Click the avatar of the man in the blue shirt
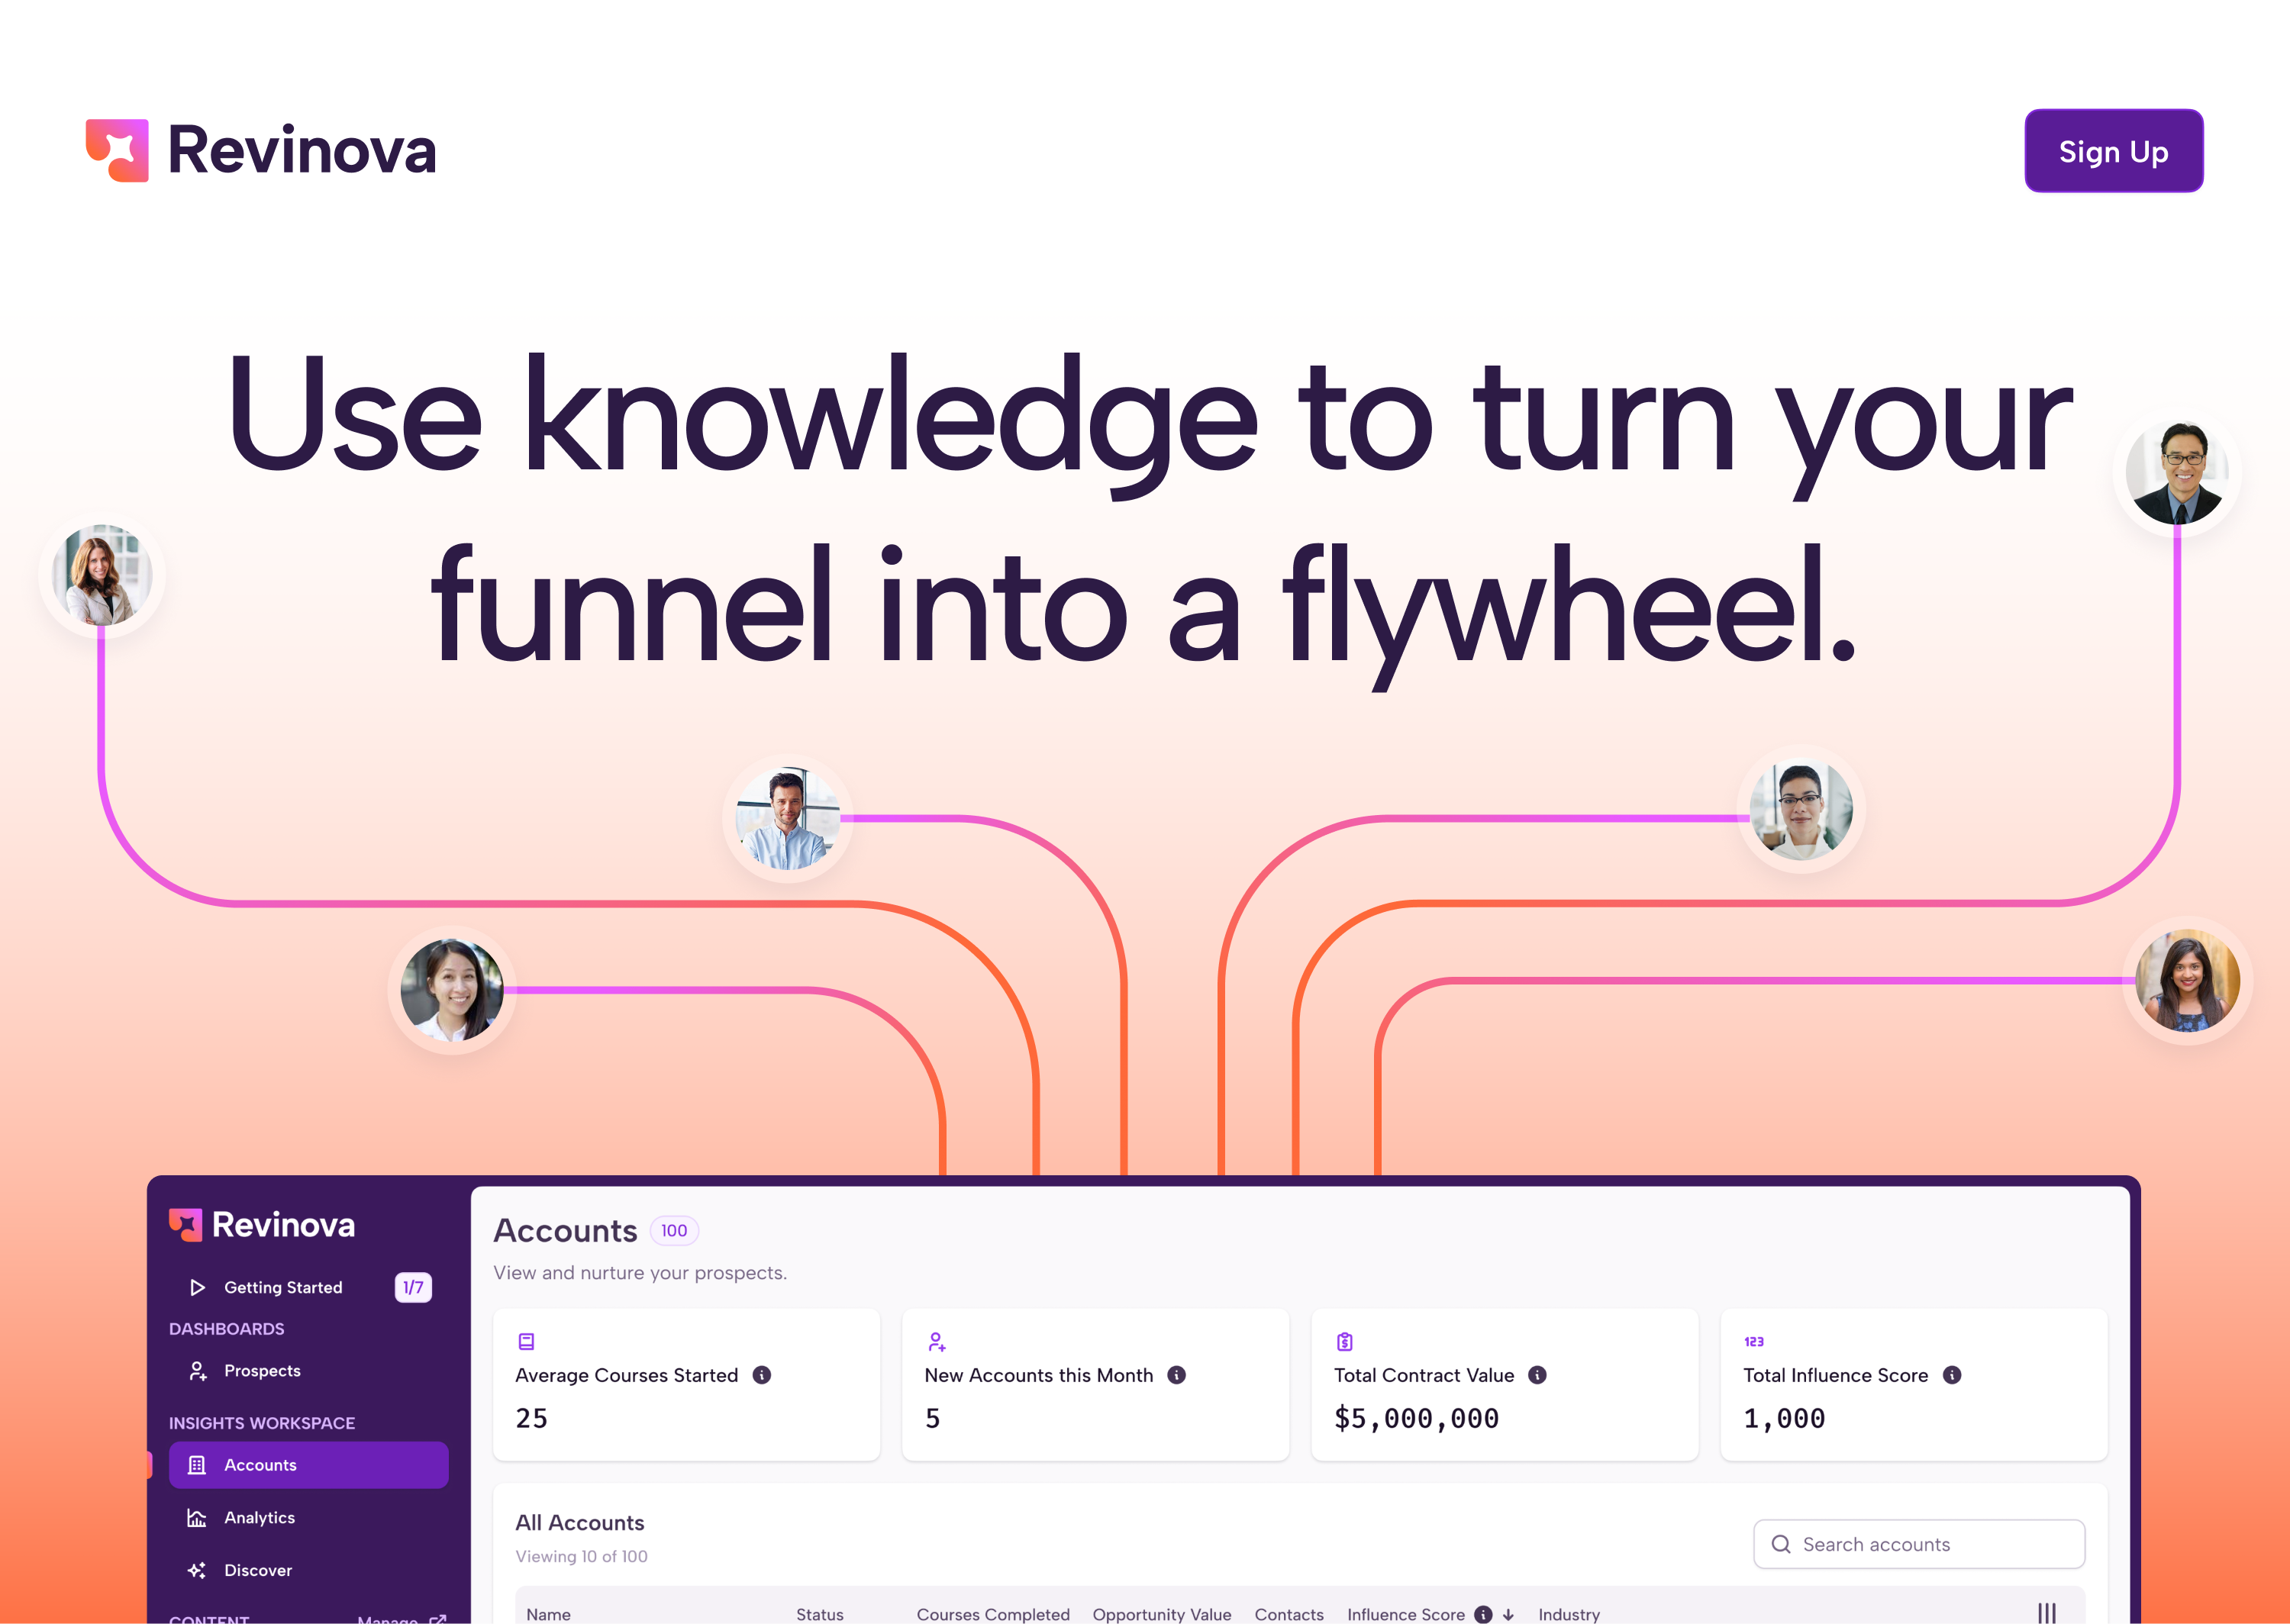 pos(788,818)
